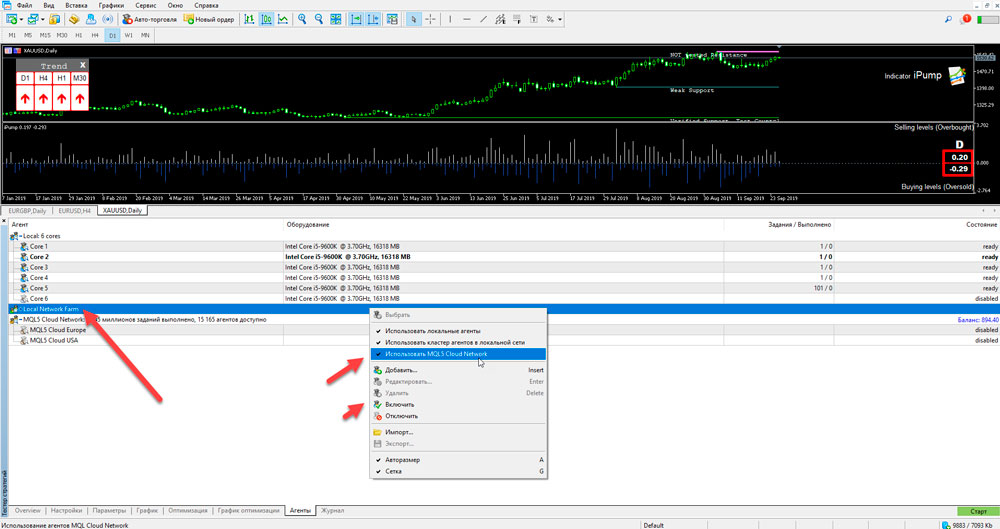Toggle auto-scroll chart to end

tap(356, 19)
